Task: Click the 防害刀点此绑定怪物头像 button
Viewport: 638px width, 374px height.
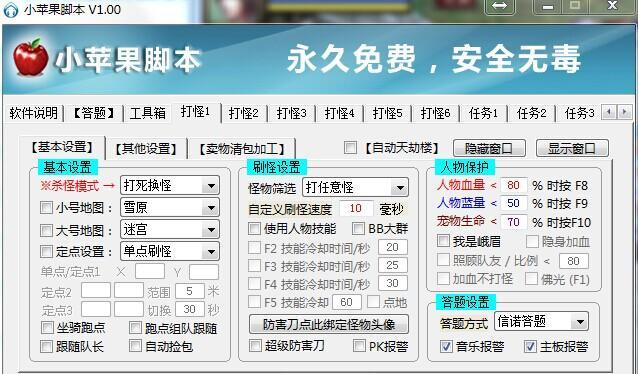Action: (x=329, y=324)
